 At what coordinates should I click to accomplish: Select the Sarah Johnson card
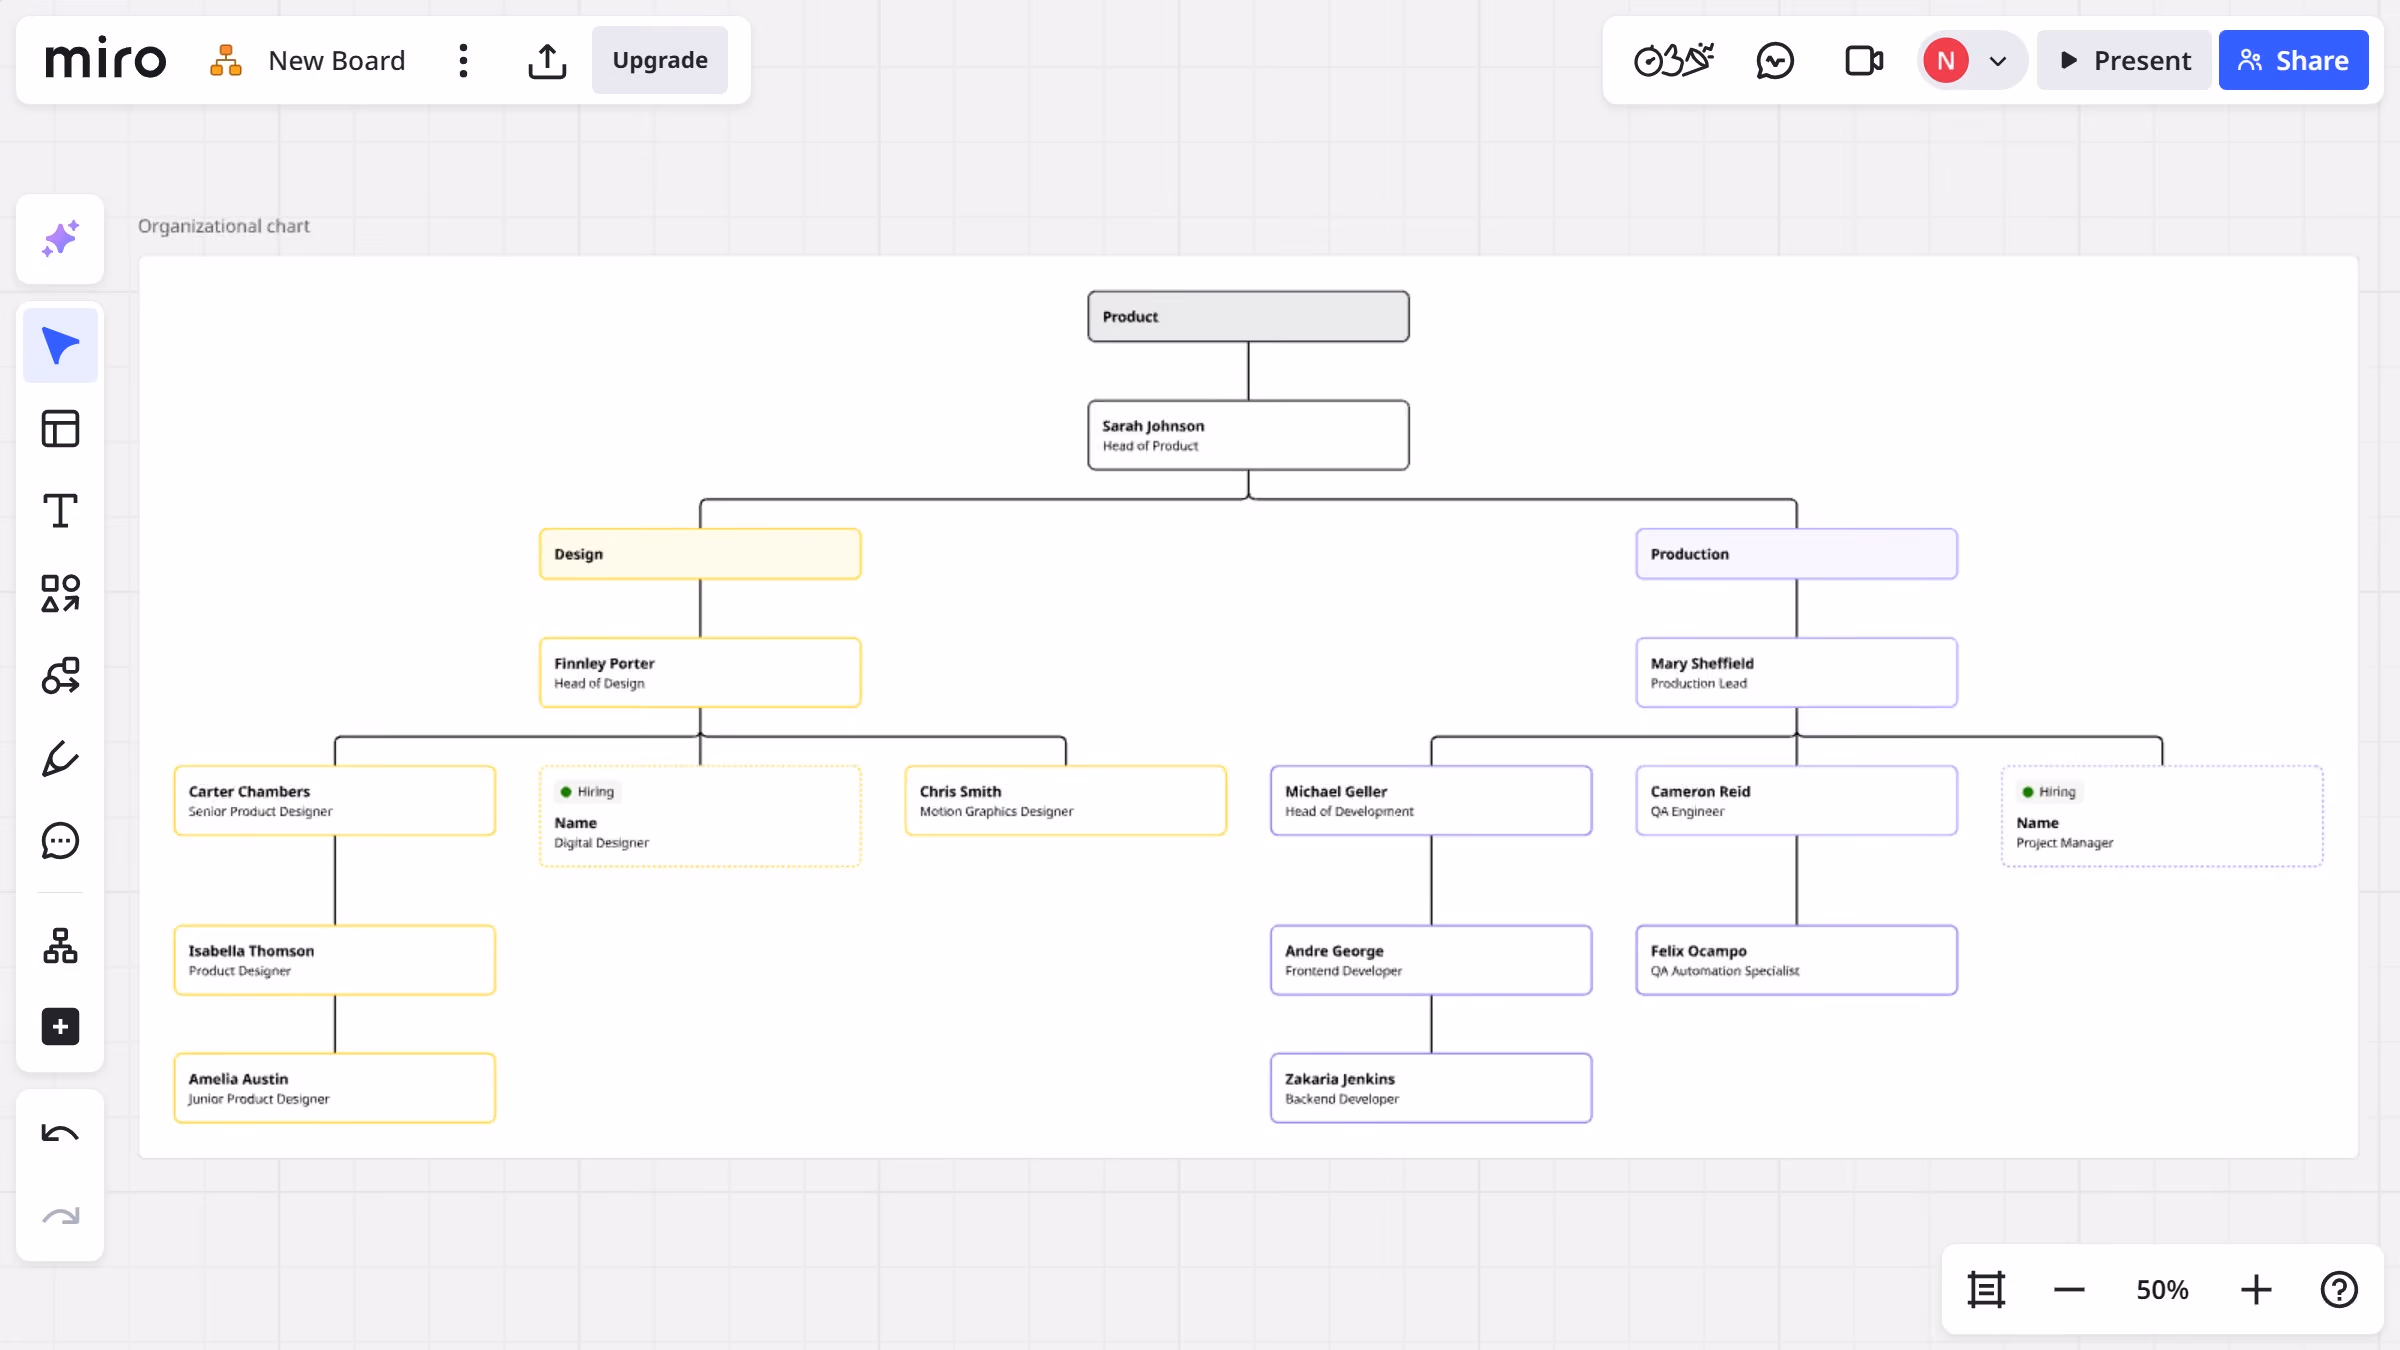click(1248, 435)
